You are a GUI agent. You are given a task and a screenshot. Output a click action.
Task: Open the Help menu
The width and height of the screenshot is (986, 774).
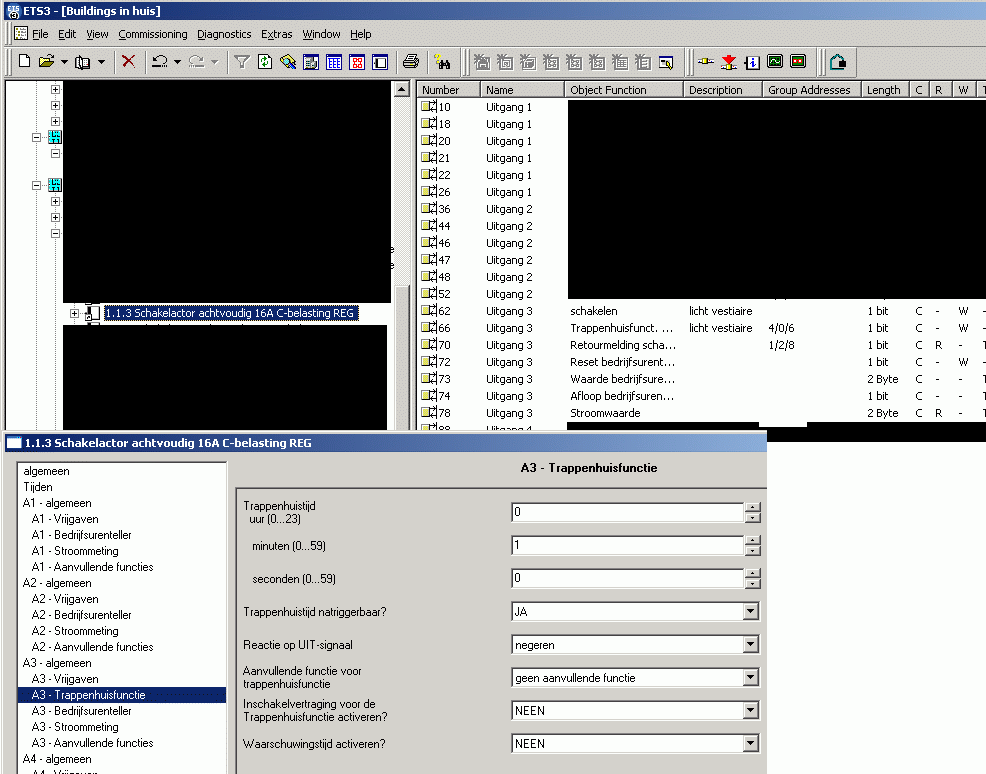[x=360, y=34]
